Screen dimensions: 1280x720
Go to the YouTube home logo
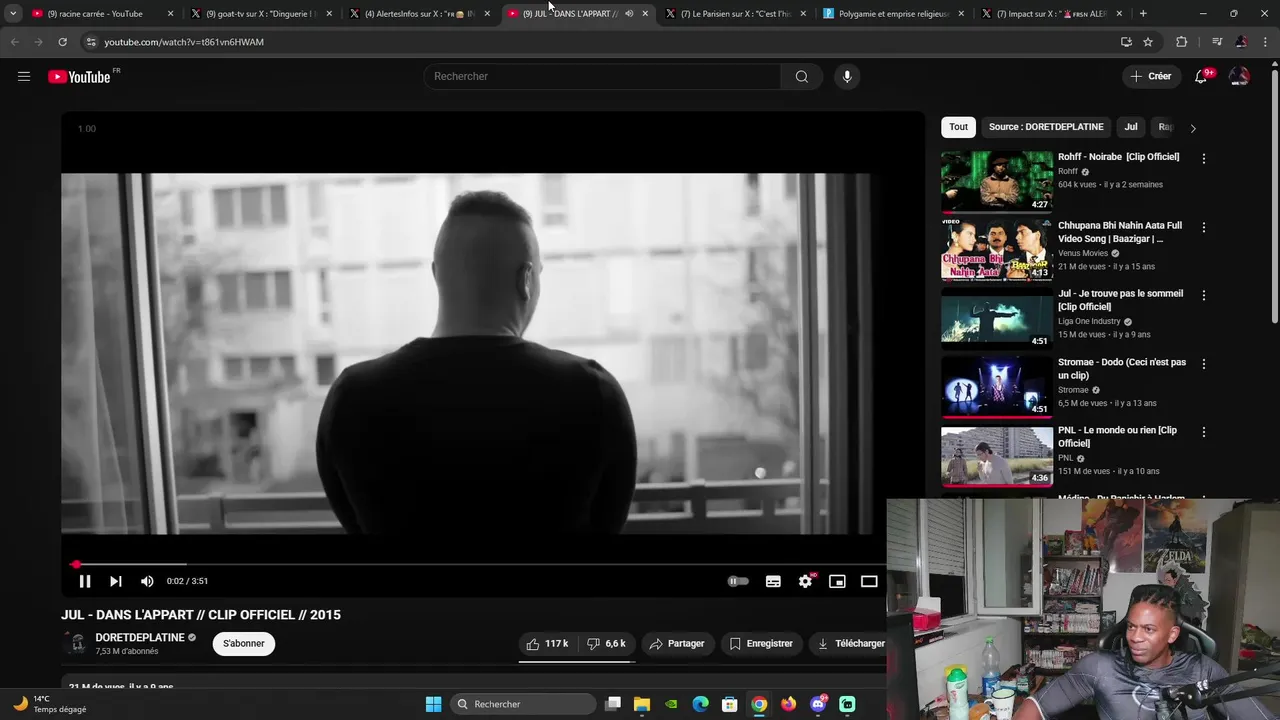click(79, 77)
